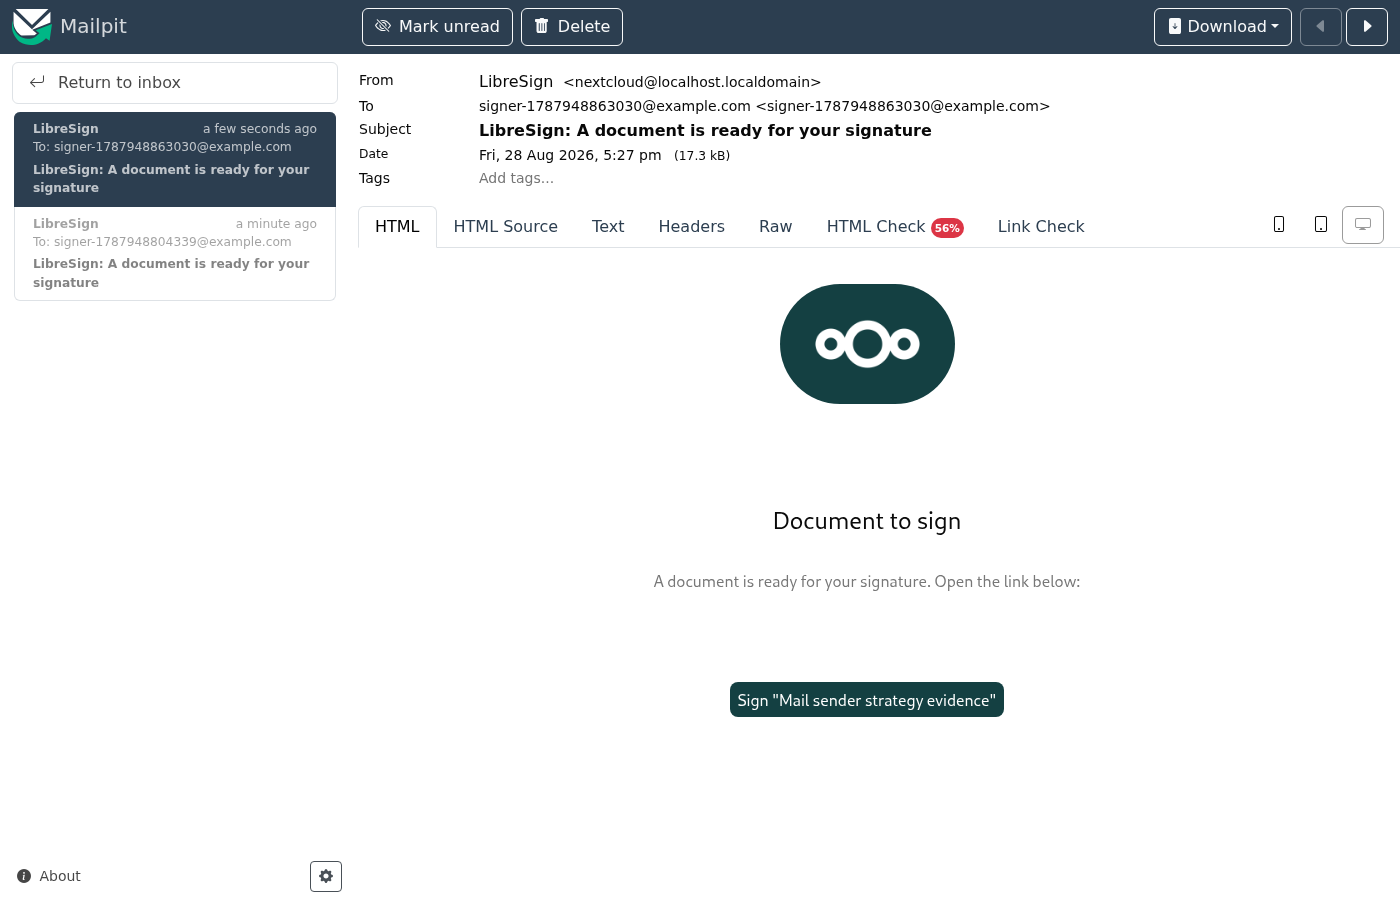Delete the open message
Image resolution: width=1400 pixels, height=900 pixels.
click(x=572, y=27)
